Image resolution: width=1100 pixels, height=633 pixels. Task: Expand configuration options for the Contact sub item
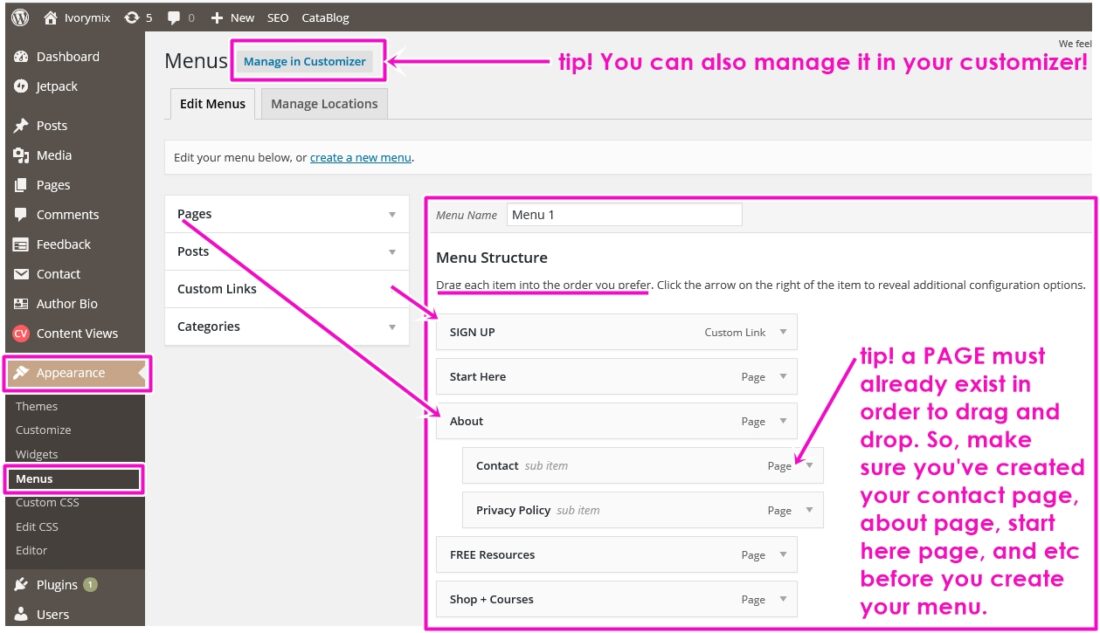click(808, 465)
